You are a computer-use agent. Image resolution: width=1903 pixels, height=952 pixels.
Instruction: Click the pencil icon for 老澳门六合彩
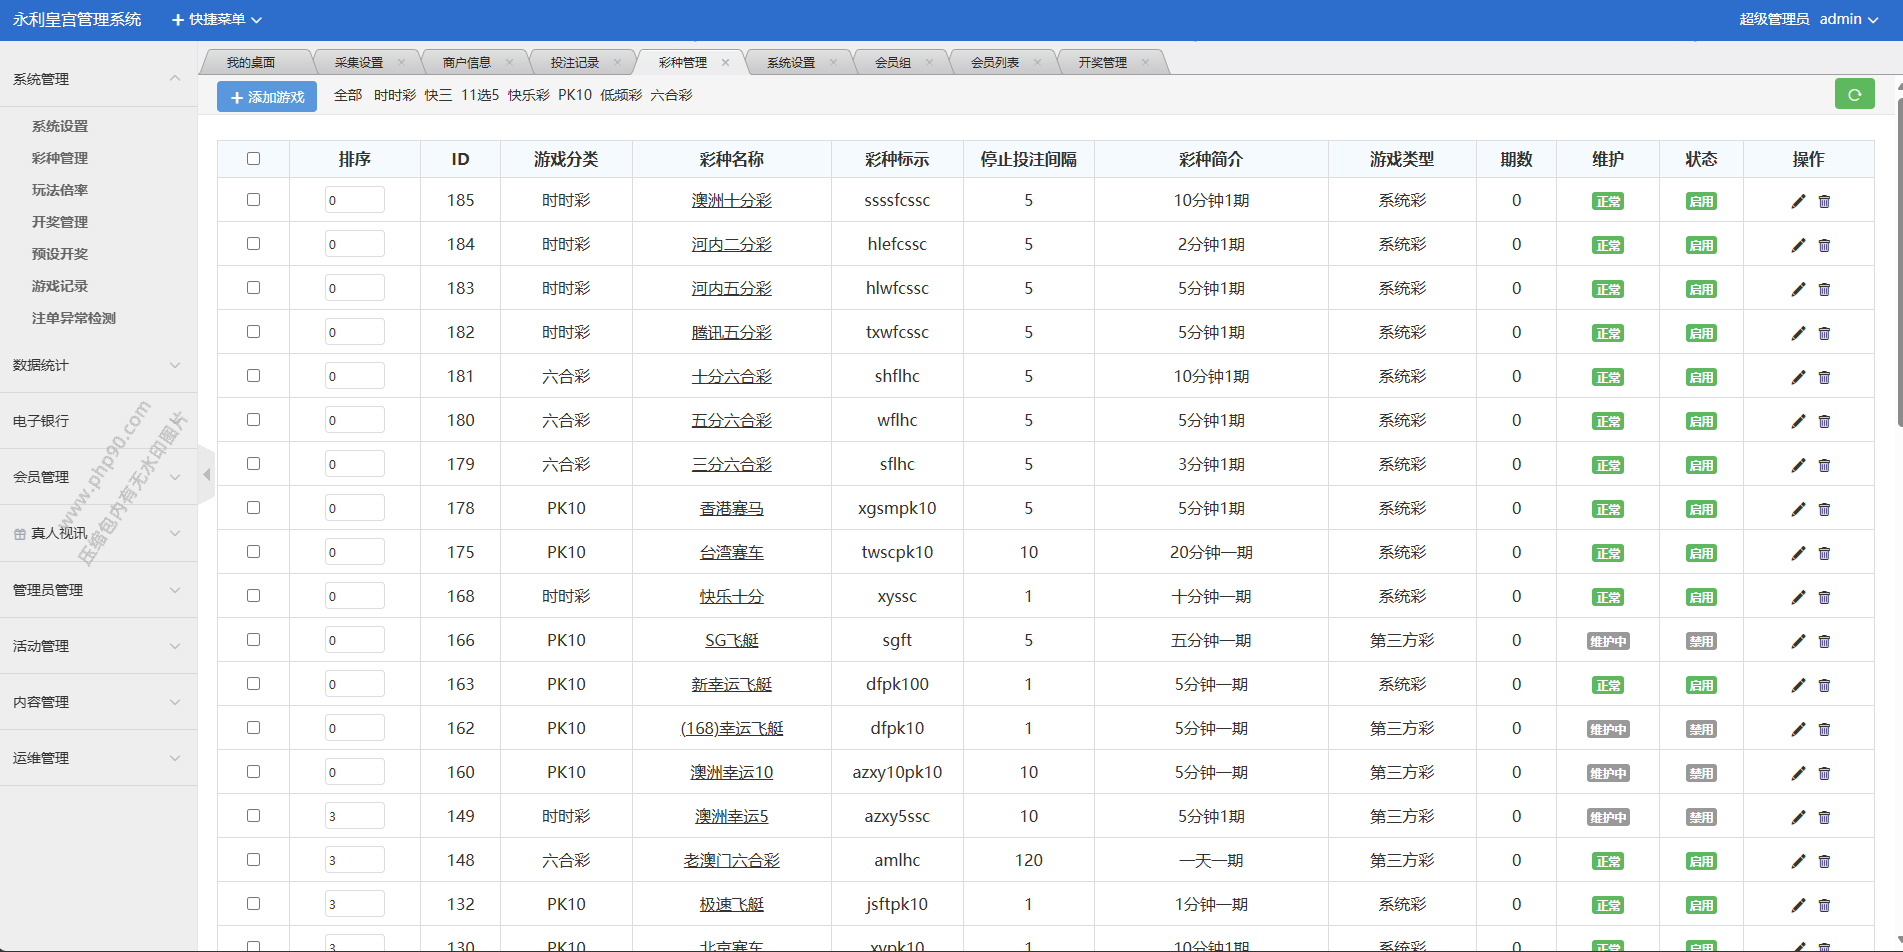click(x=1798, y=861)
